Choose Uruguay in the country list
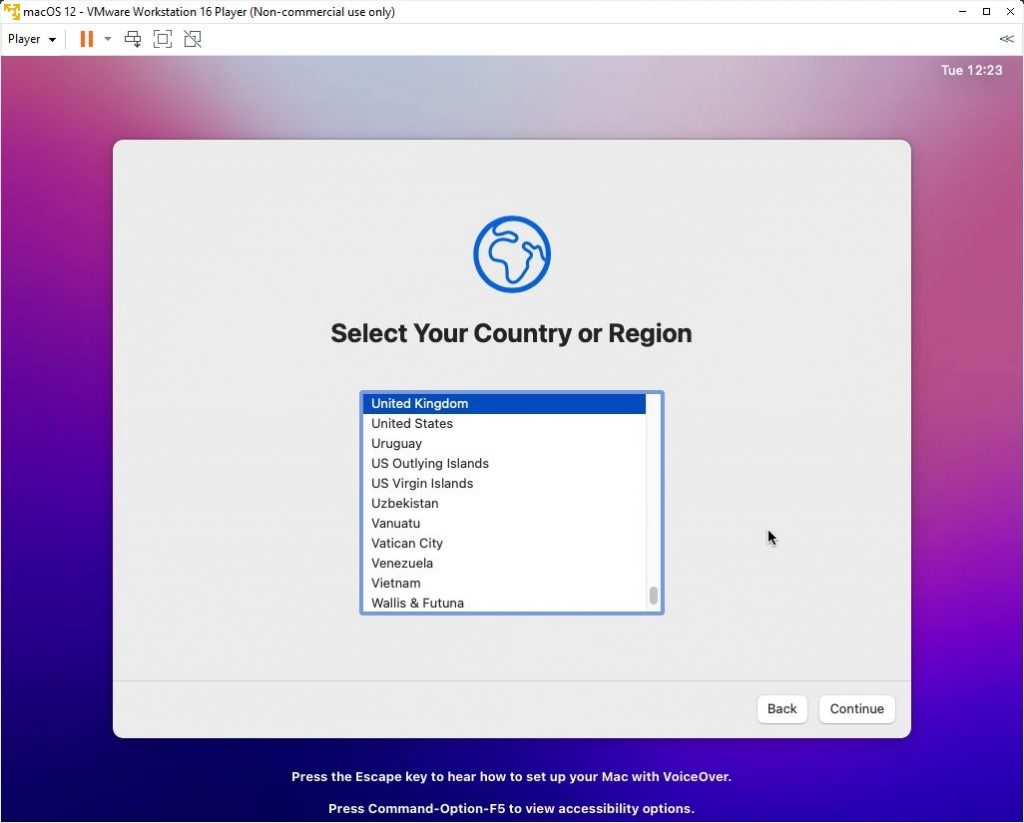Viewport: 1024px width, 823px height. pos(397,443)
